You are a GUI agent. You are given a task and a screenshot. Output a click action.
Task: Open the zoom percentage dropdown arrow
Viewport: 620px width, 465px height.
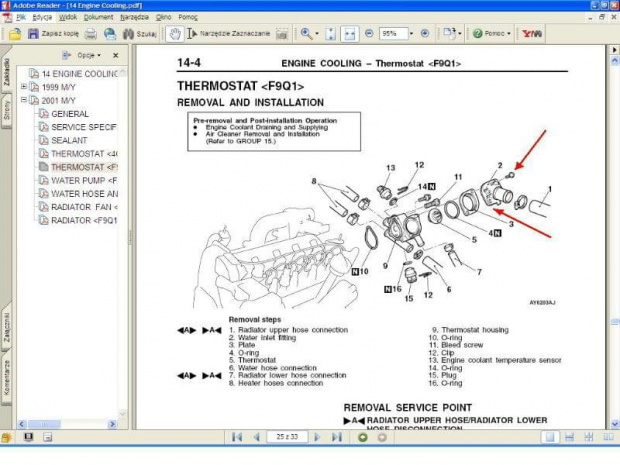(411, 34)
